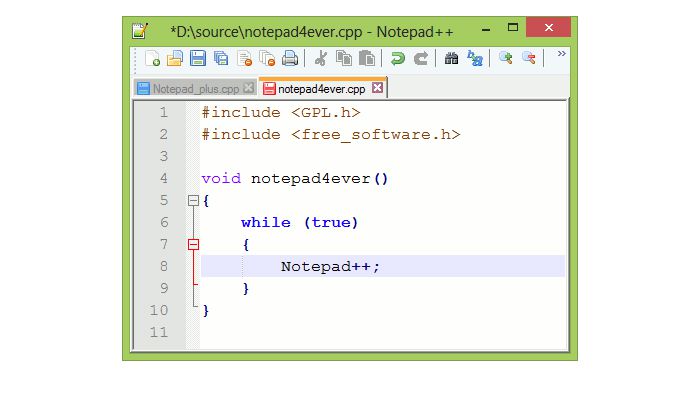This screenshot has height=394, width=700.
Task: Open Replace with the toolbar icon
Action: pos(475,58)
